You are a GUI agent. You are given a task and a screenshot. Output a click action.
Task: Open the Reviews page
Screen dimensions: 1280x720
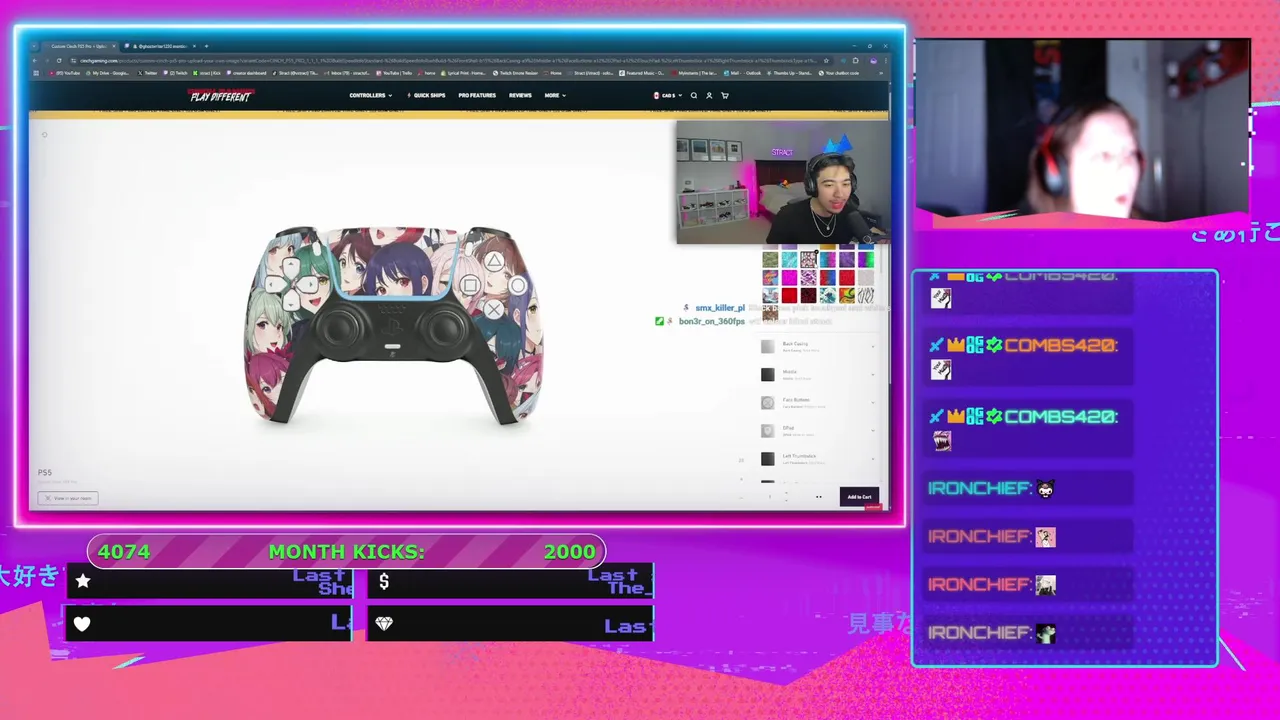[520, 96]
